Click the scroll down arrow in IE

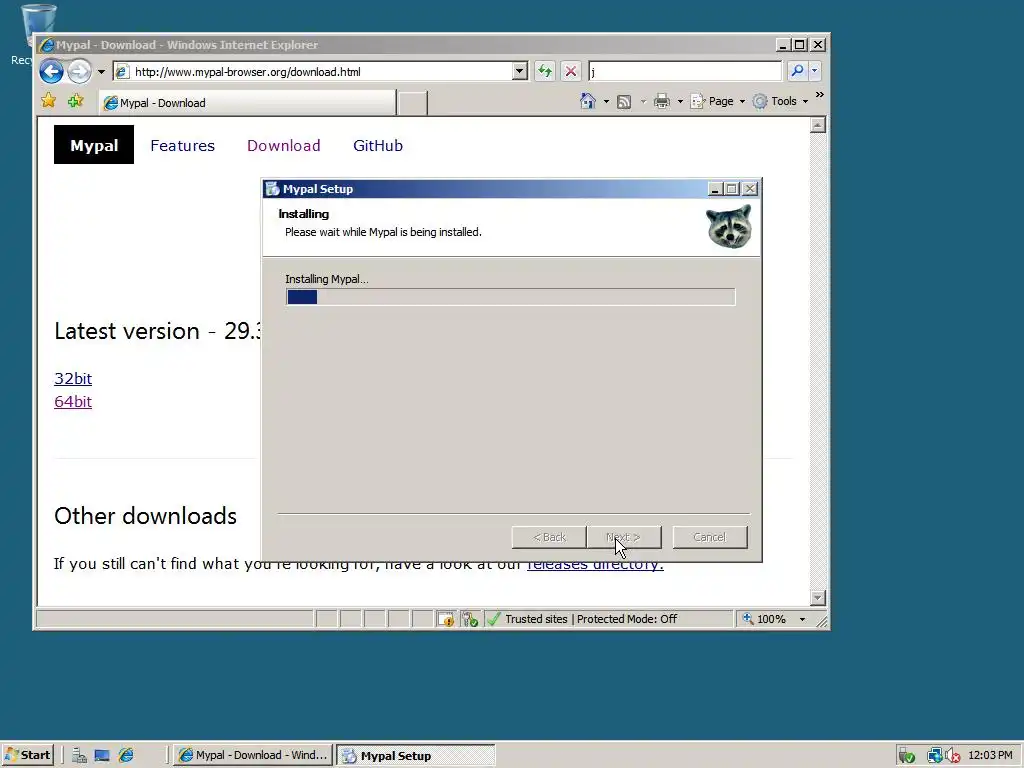point(818,598)
